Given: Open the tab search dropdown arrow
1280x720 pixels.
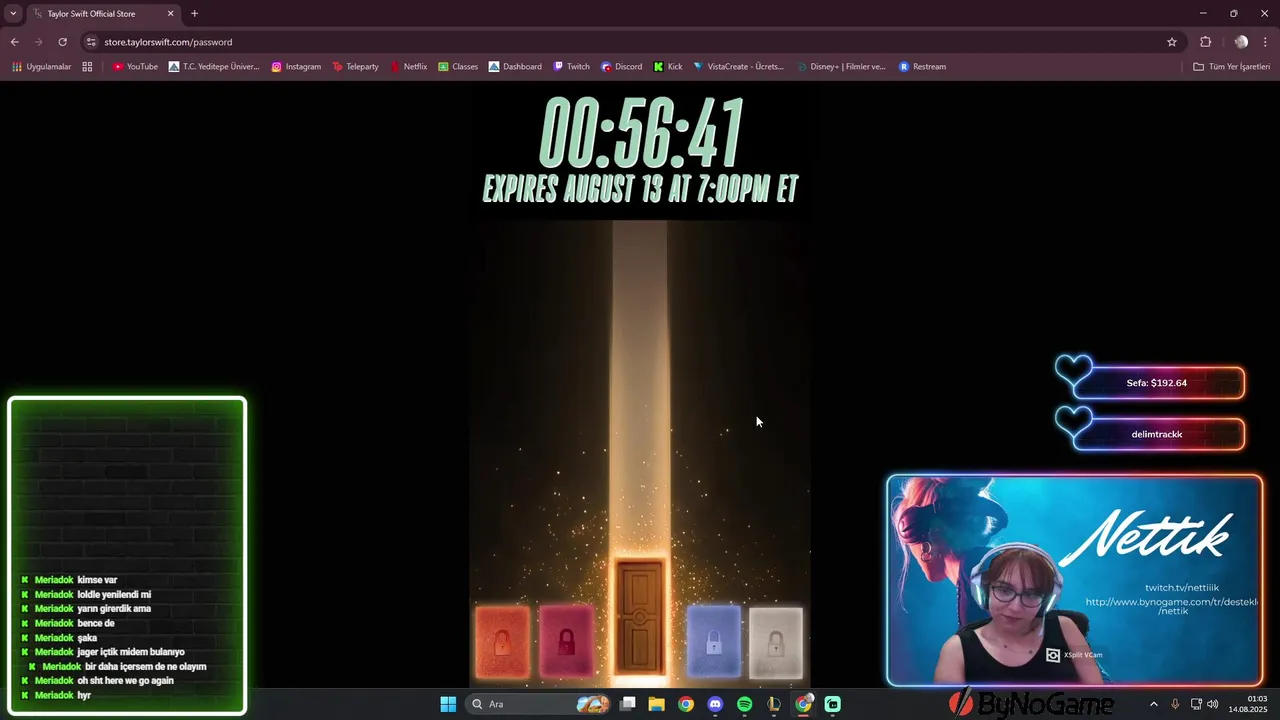Looking at the screenshot, I should coord(13,14).
